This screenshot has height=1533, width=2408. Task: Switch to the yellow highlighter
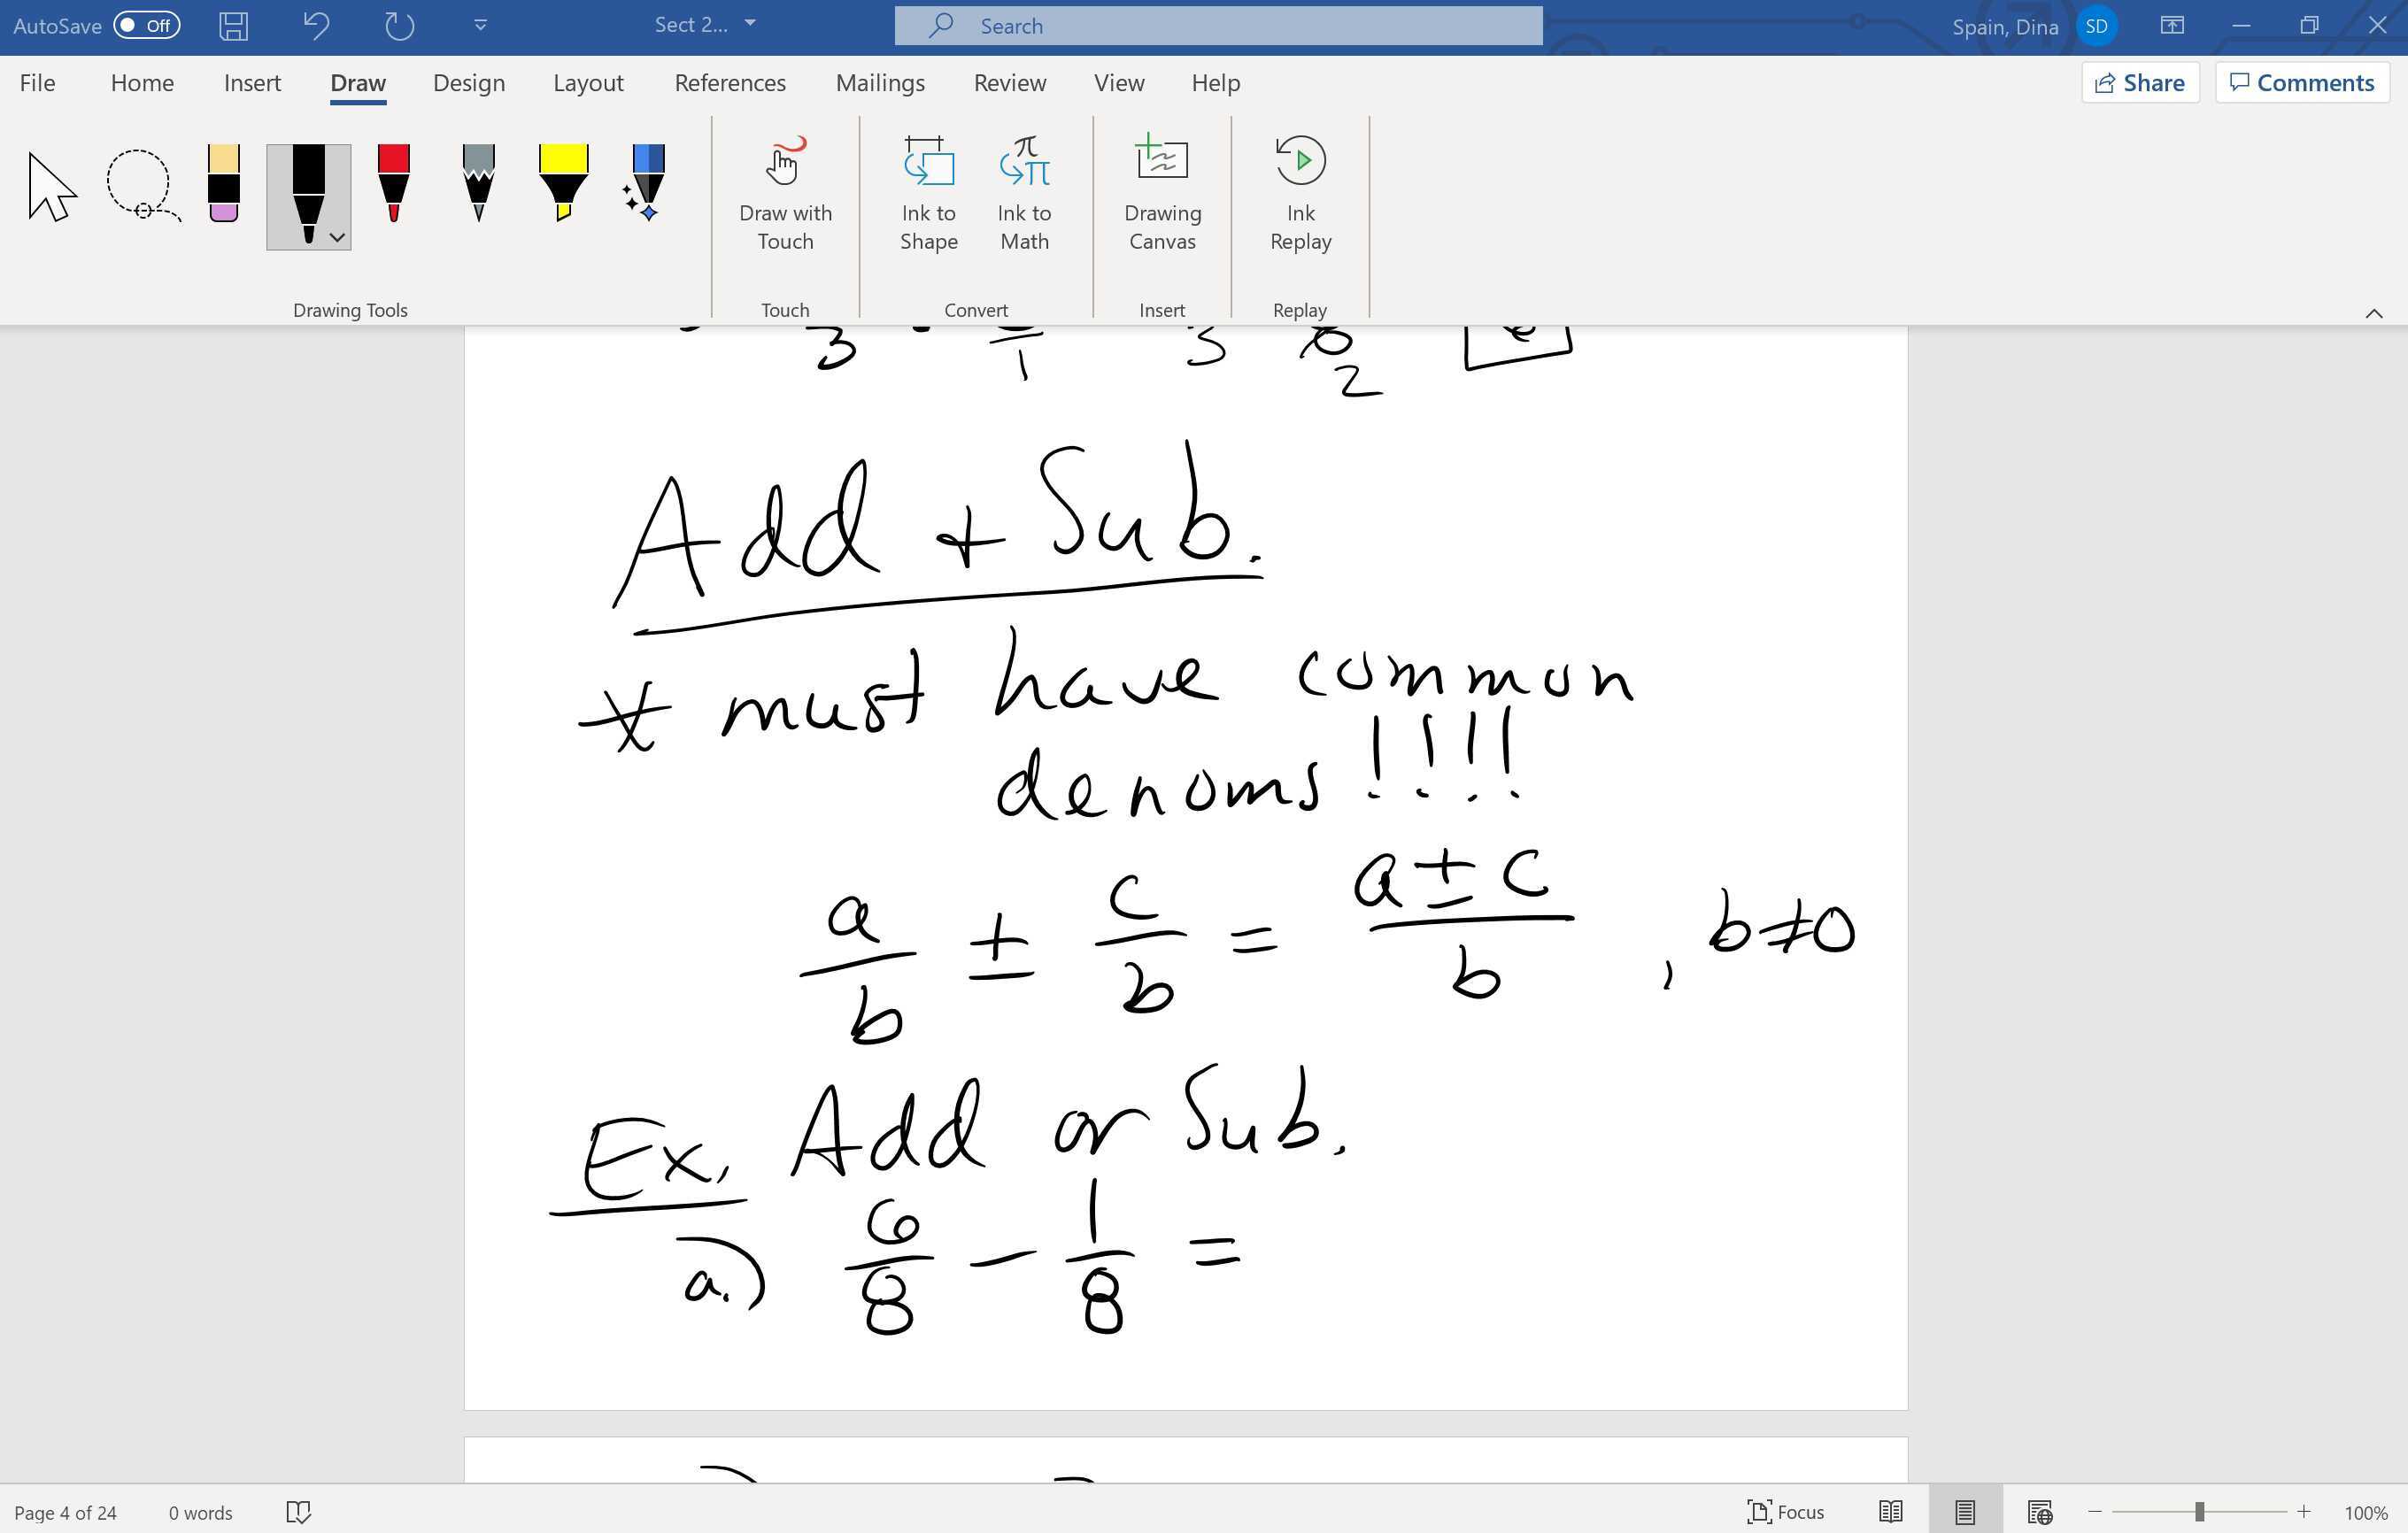tap(562, 185)
